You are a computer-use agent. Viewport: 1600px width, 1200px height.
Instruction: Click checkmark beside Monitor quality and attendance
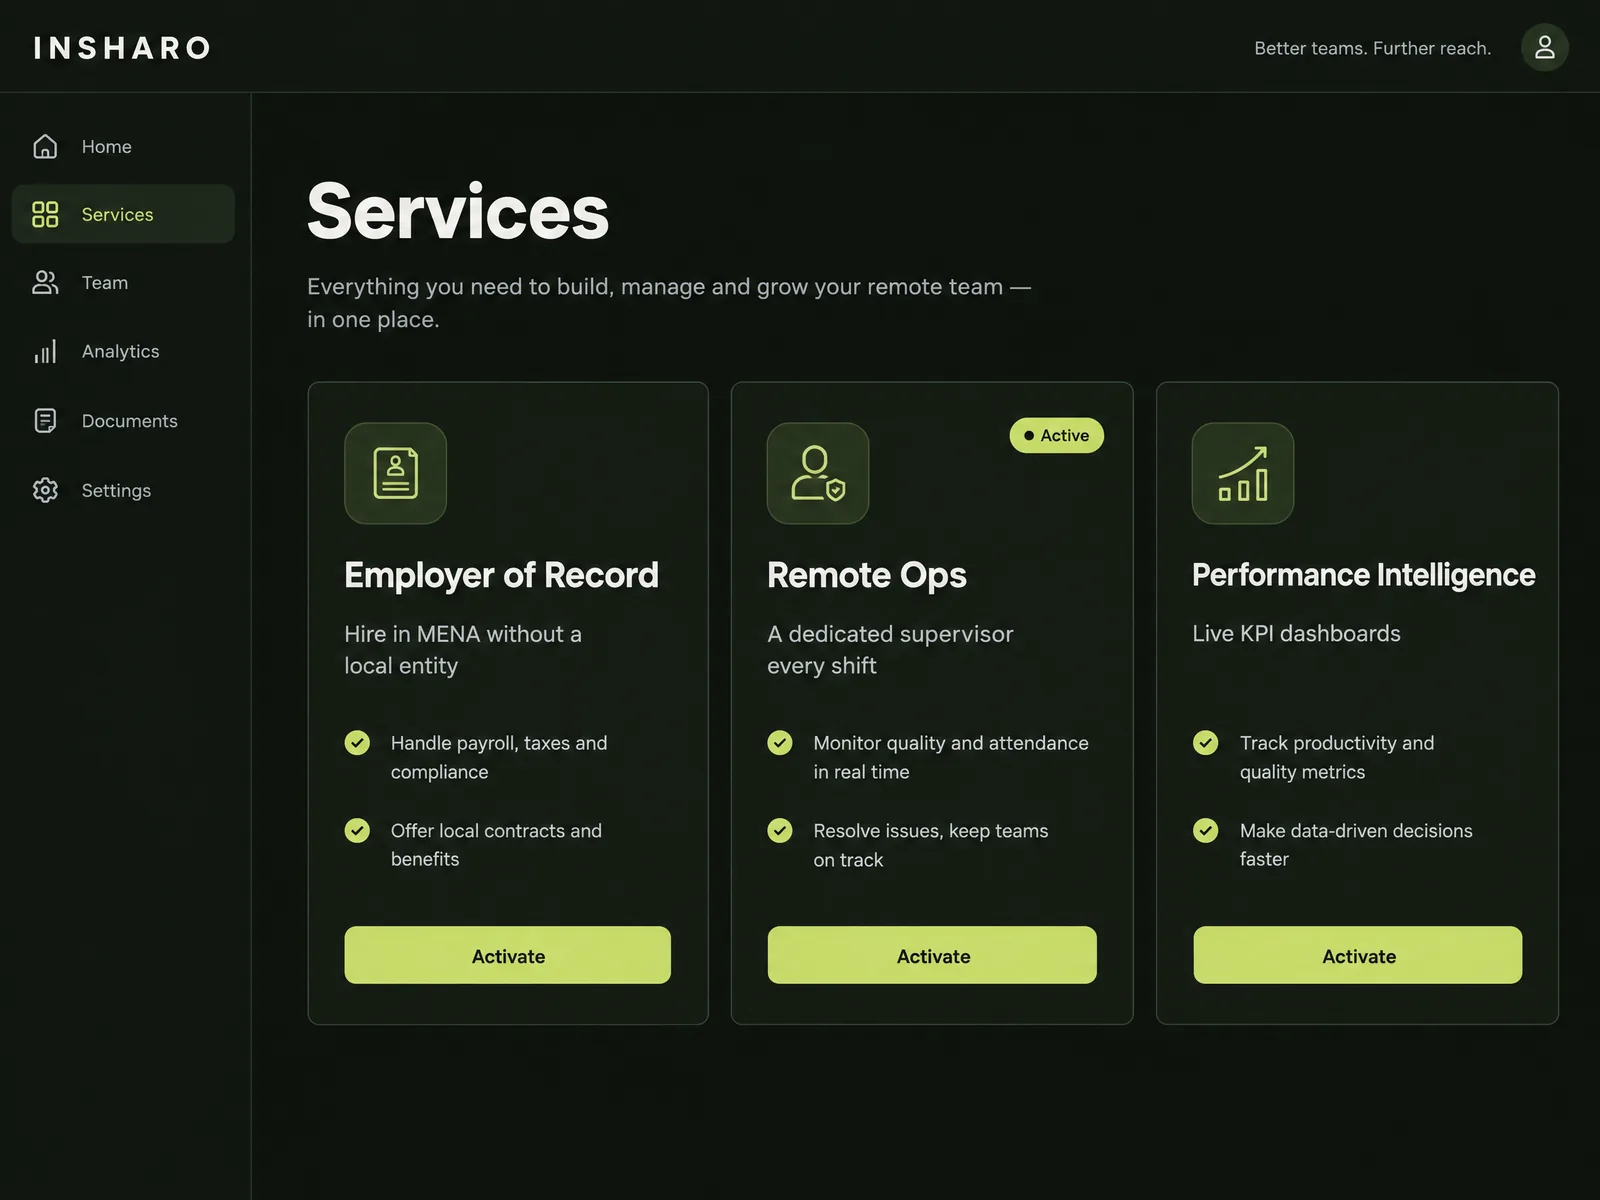coord(780,742)
